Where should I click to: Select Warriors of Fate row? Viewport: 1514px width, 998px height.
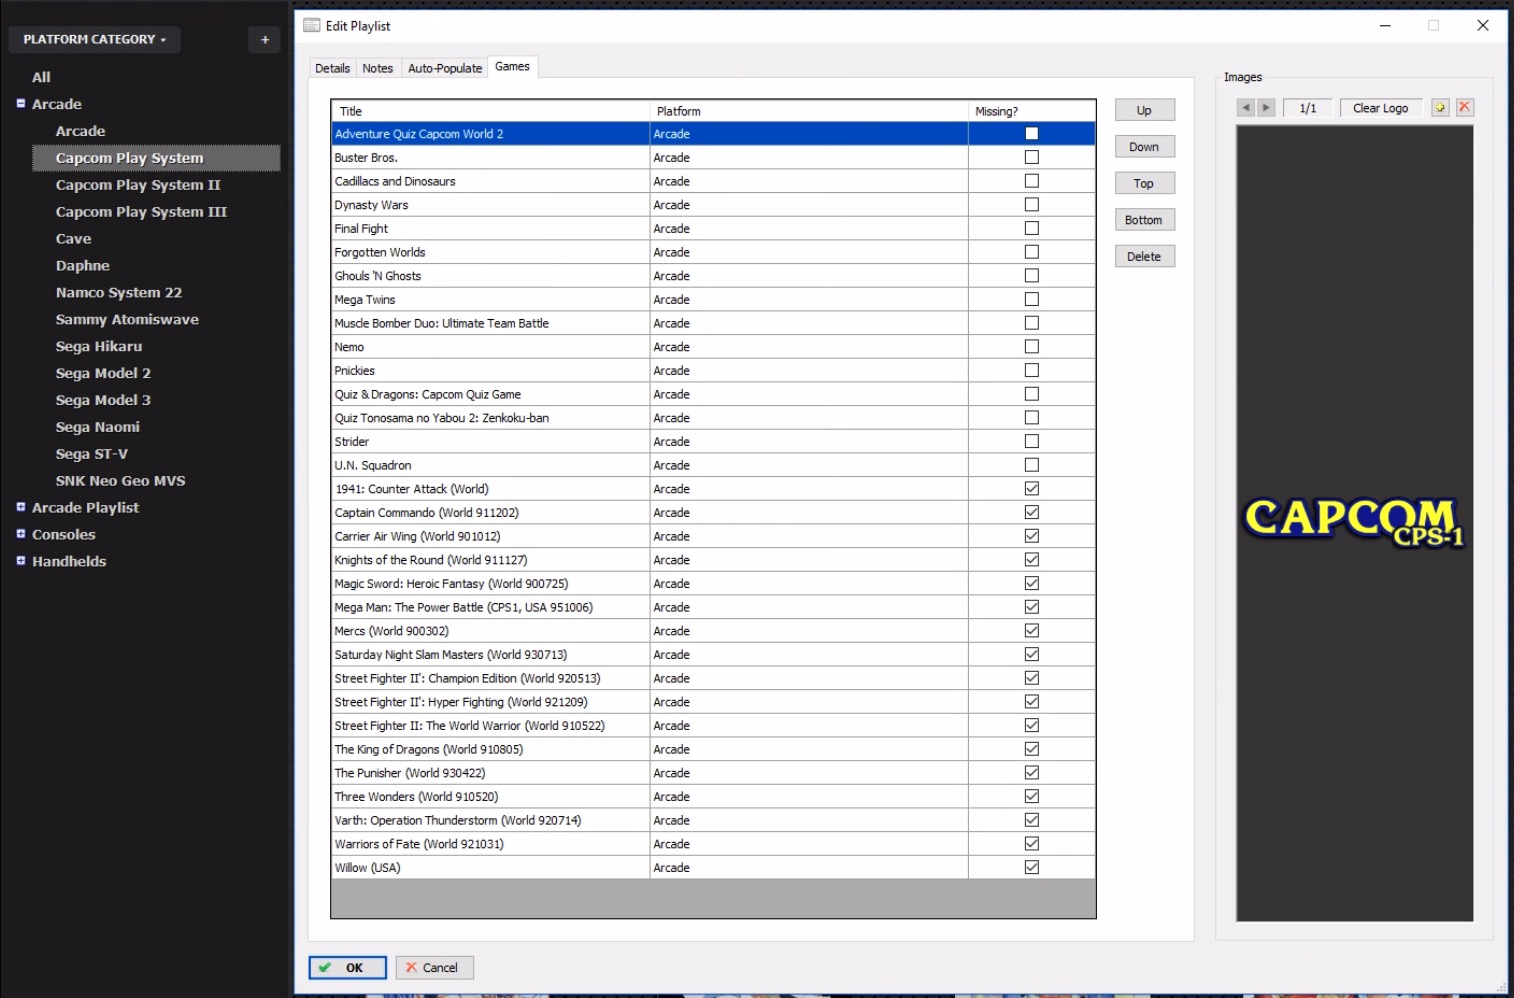pos(713,844)
